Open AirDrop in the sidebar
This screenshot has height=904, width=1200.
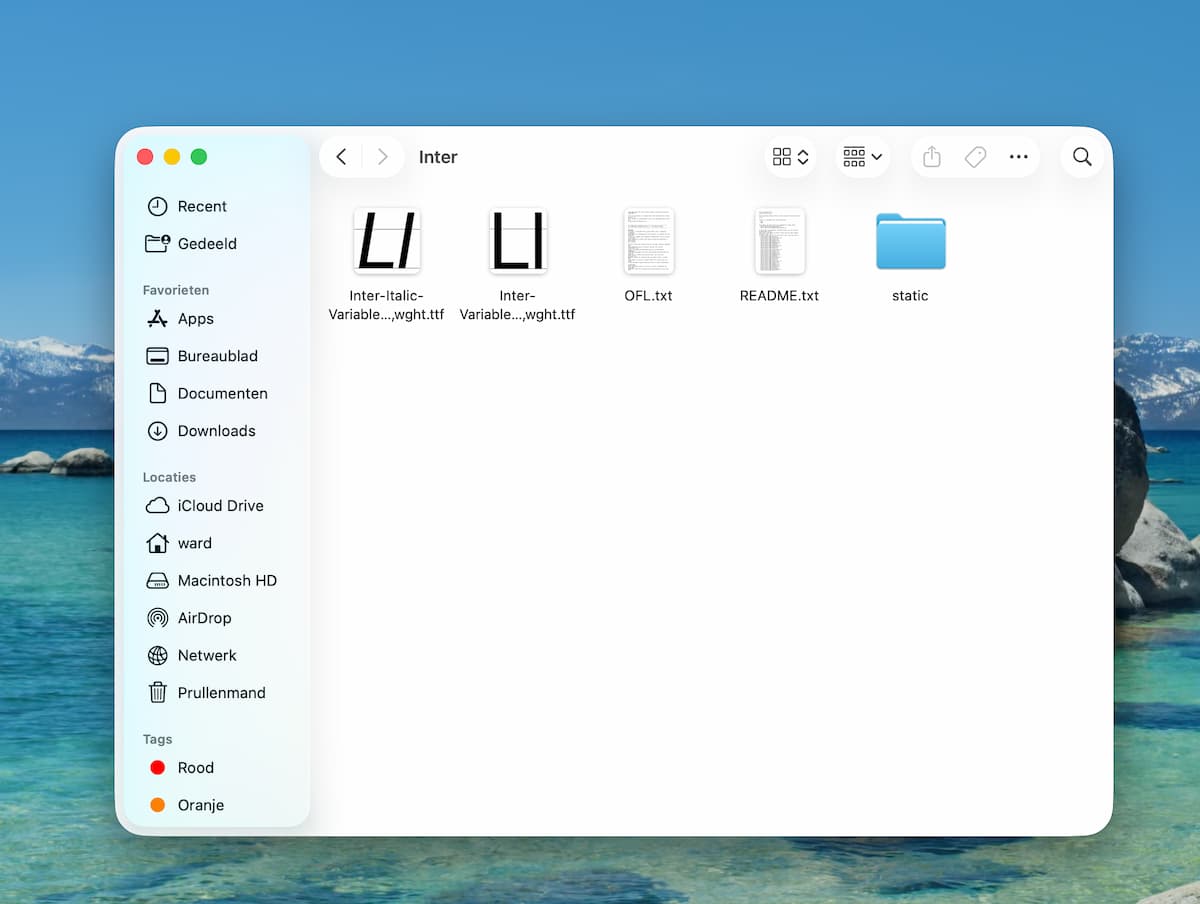click(204, 618)
